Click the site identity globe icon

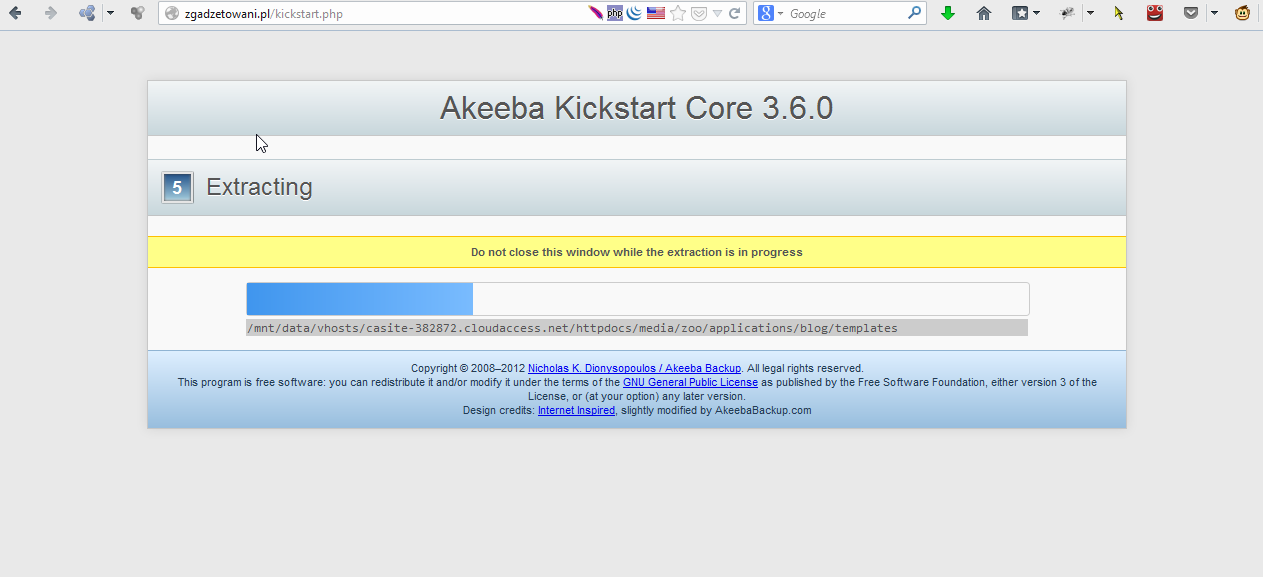[x=172, y=13]
